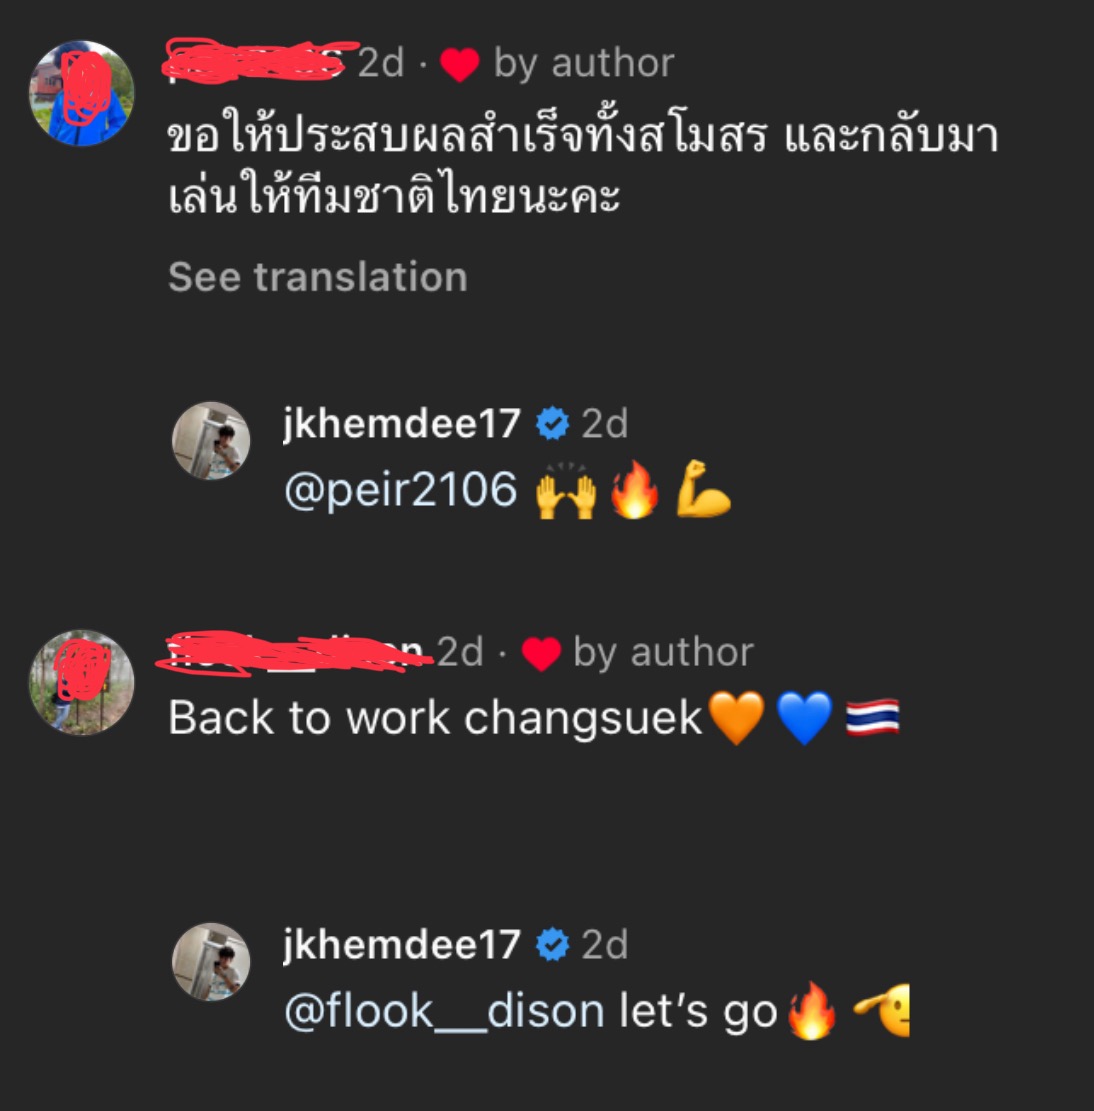Click the verified badge on first jkhemdee17 reply
The image size is (1094, 1111).
coord(553,424)
